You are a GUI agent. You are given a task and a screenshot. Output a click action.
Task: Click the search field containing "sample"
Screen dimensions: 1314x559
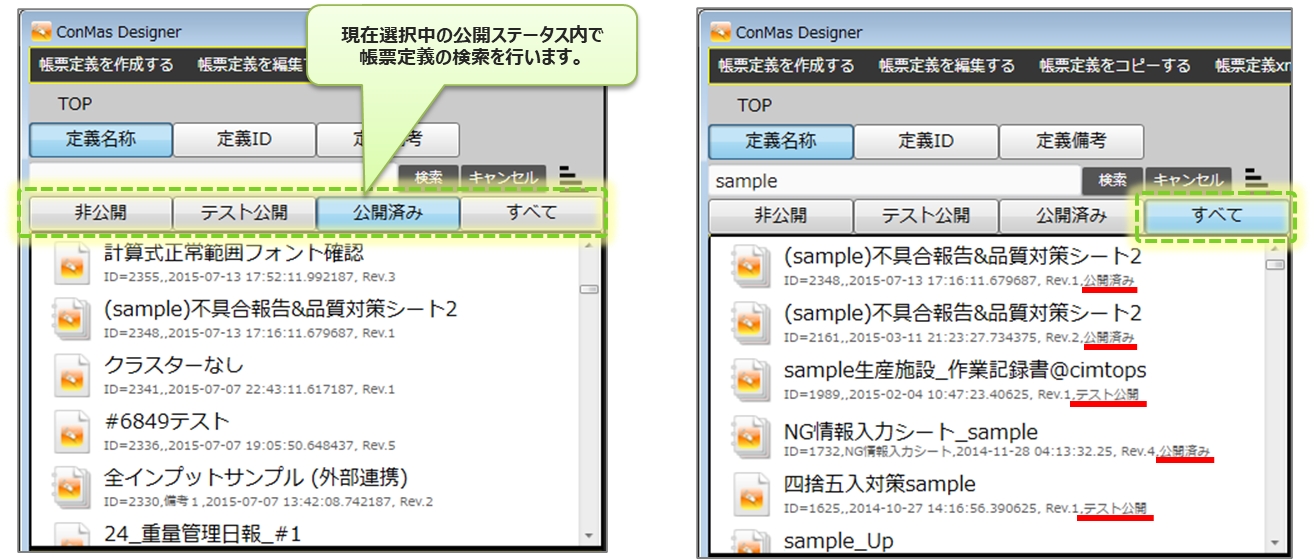point(895,181)
